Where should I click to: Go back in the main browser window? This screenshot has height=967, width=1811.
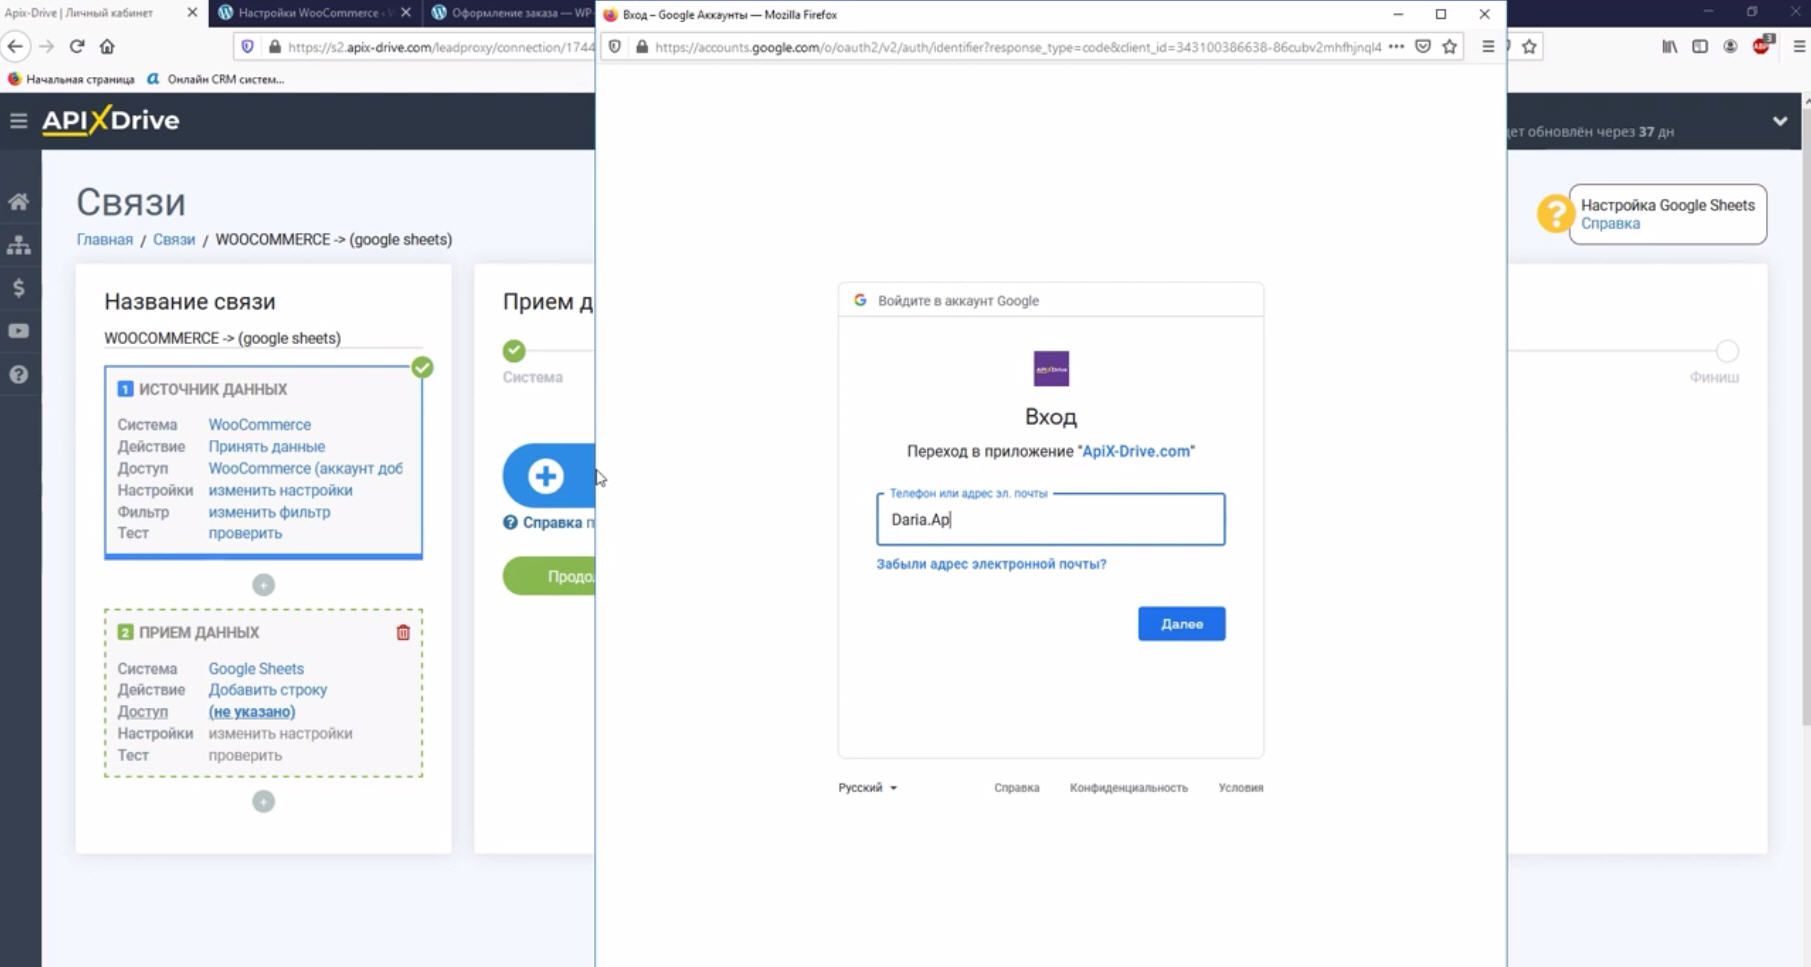[15, 46]
